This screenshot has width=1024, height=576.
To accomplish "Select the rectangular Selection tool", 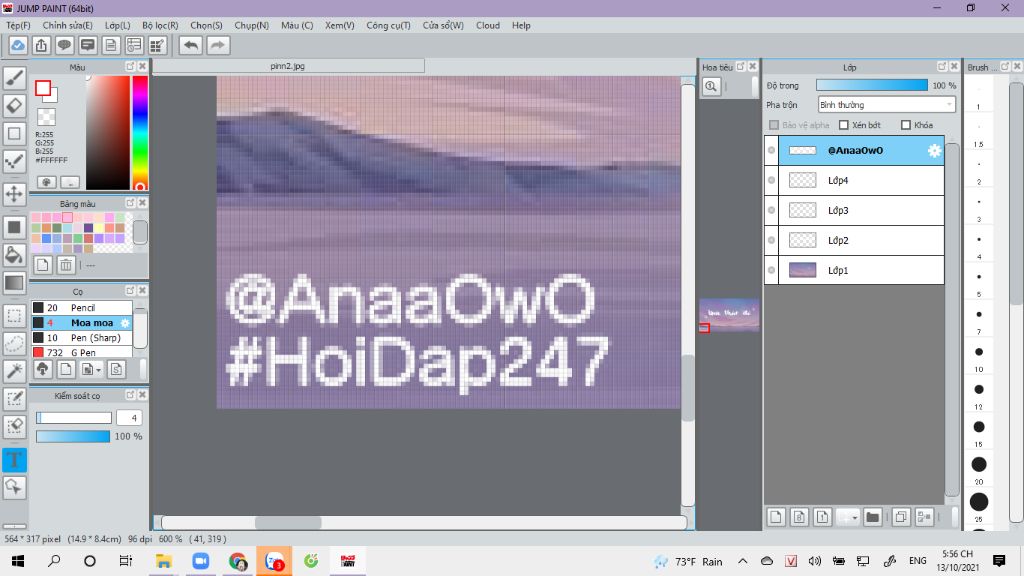I will [14, 316].
